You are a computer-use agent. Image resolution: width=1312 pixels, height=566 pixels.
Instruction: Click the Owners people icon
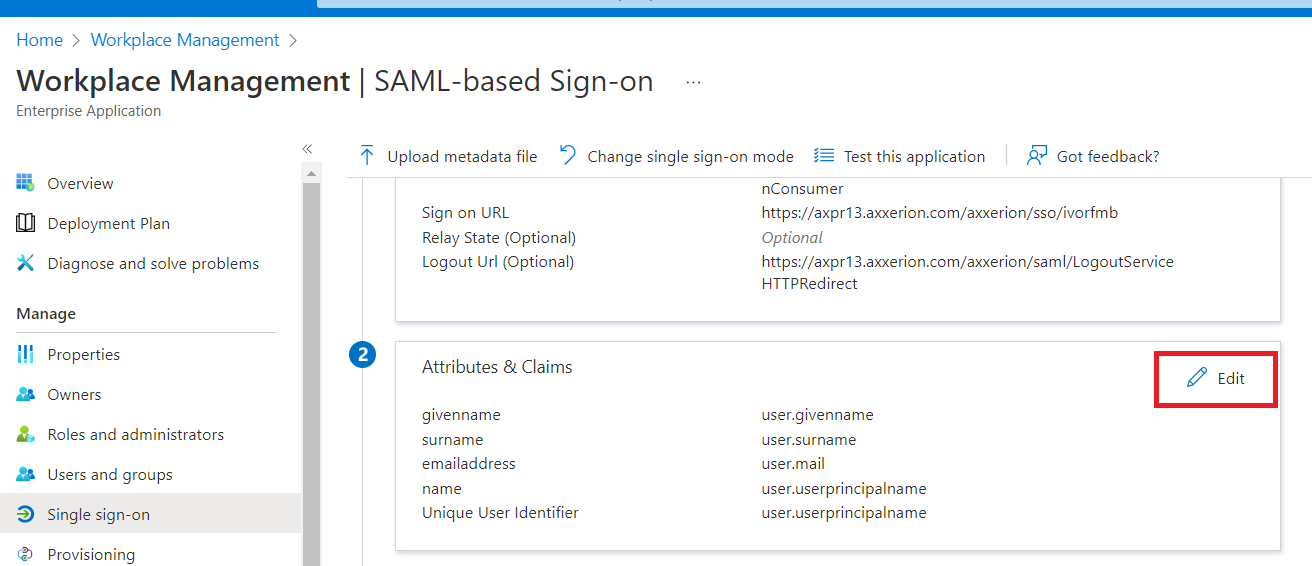(x=26, y=394)
